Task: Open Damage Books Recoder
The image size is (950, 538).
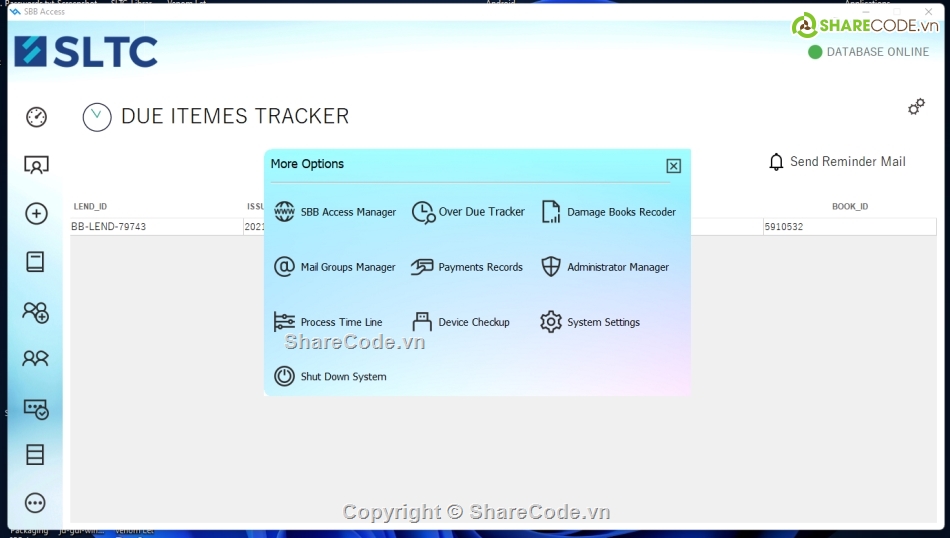Action: [x=608, y=212]
